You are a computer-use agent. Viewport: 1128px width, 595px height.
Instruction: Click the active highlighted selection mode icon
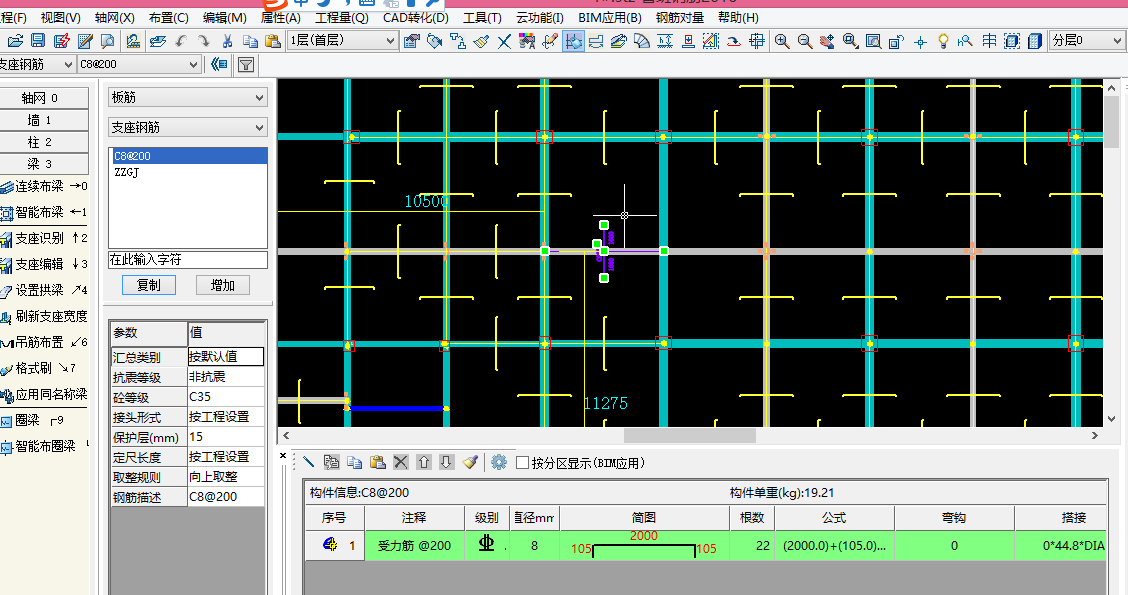coord(573,41)
